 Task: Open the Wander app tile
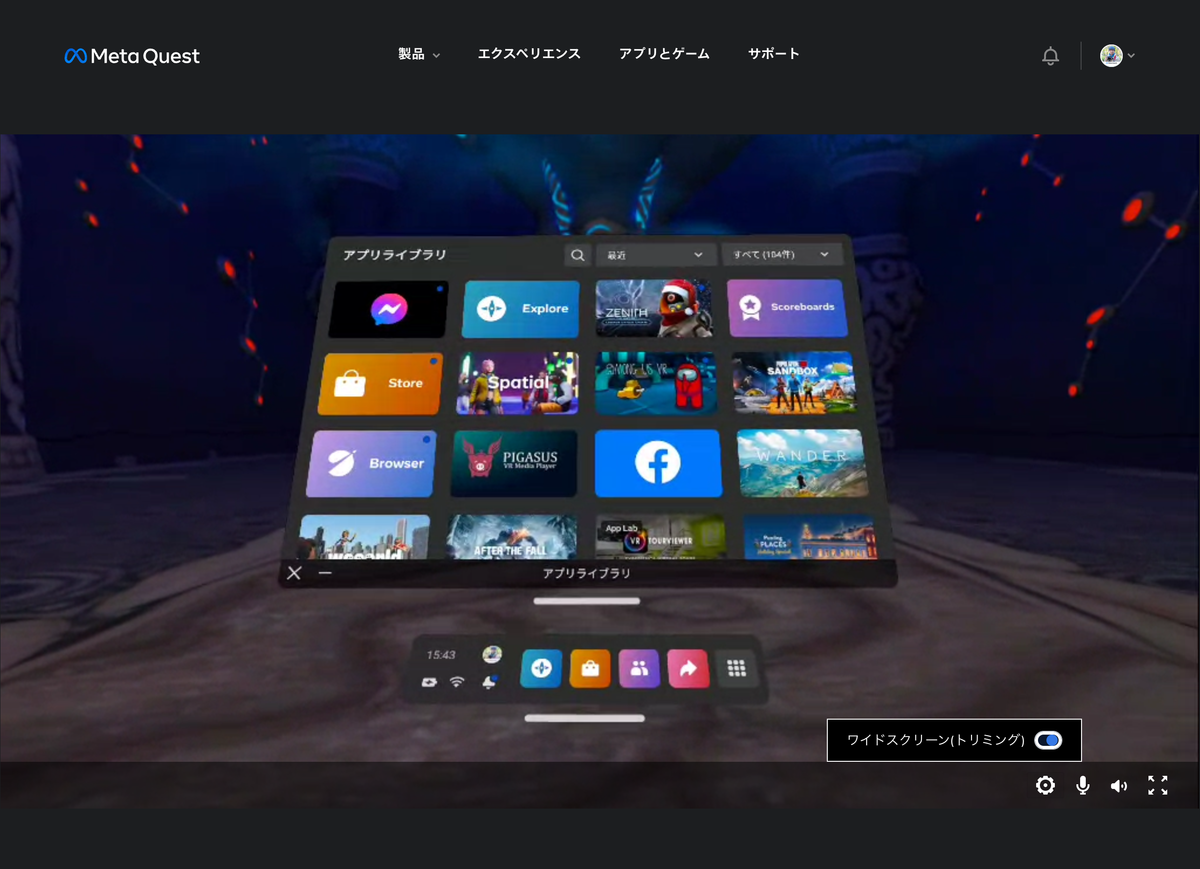(x=802, y=463)
